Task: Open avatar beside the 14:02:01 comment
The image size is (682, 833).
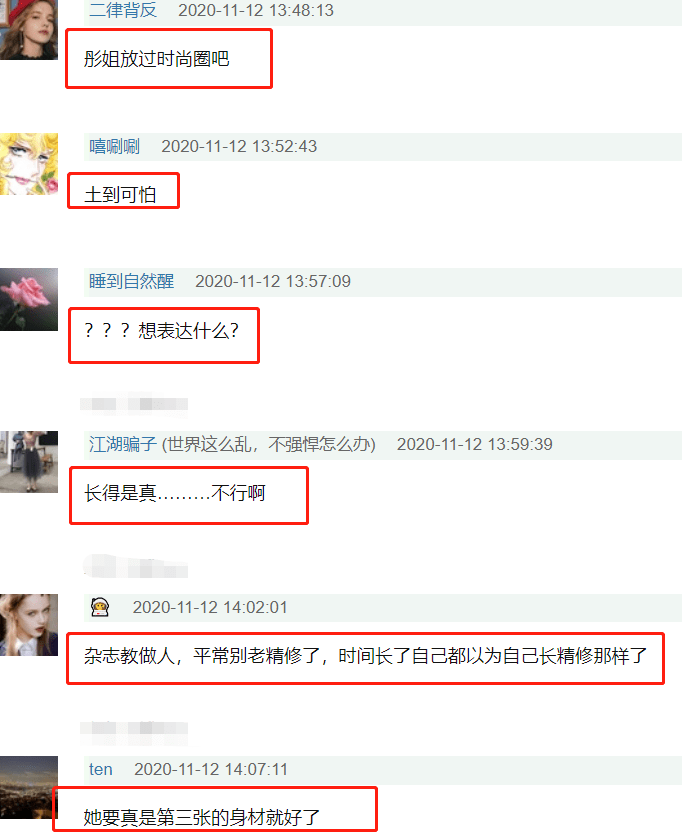Action: (x=29, y=625)
